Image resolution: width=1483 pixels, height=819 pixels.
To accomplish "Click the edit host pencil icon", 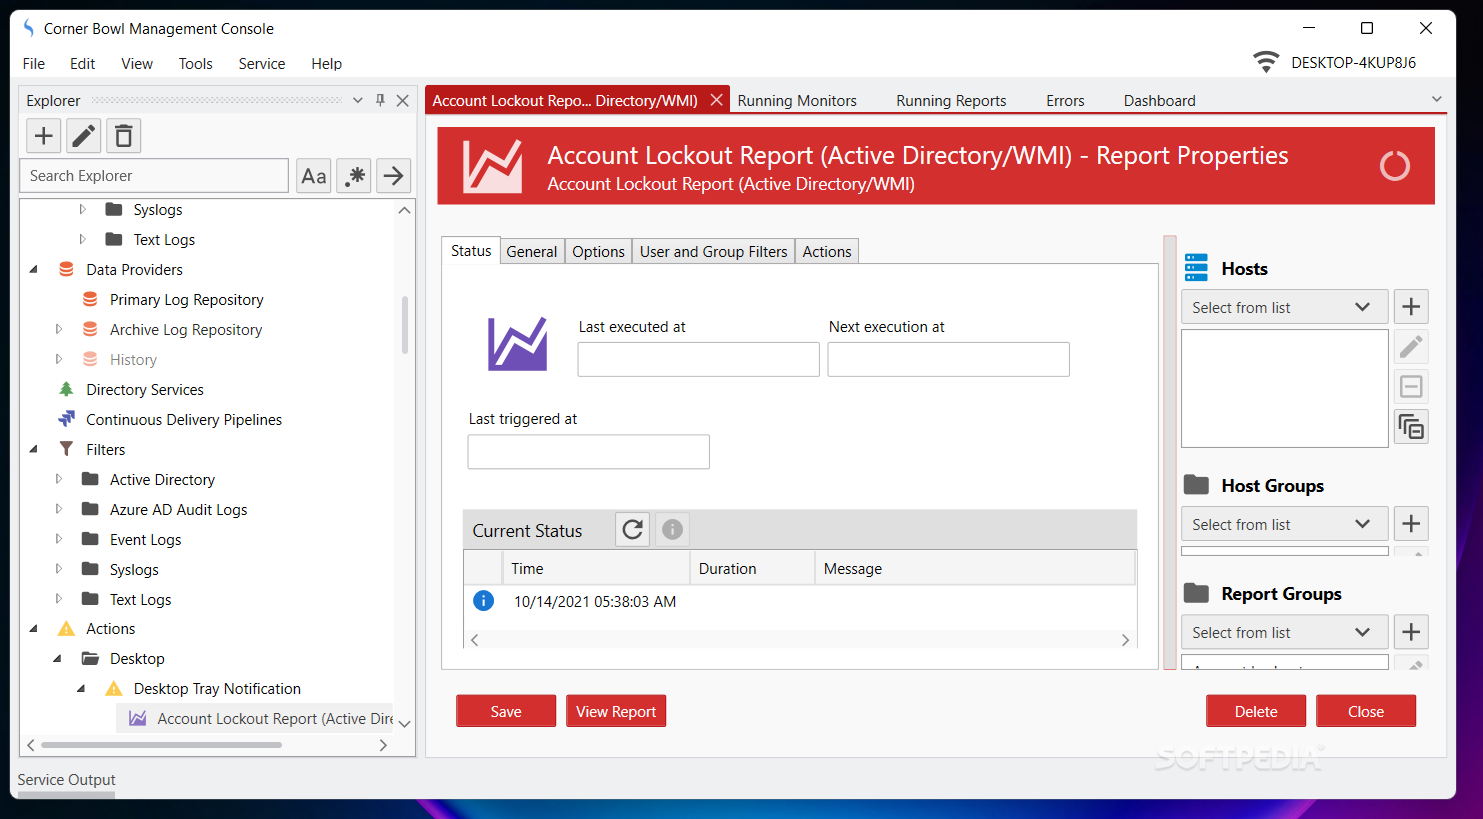I will coord(1411,347).
